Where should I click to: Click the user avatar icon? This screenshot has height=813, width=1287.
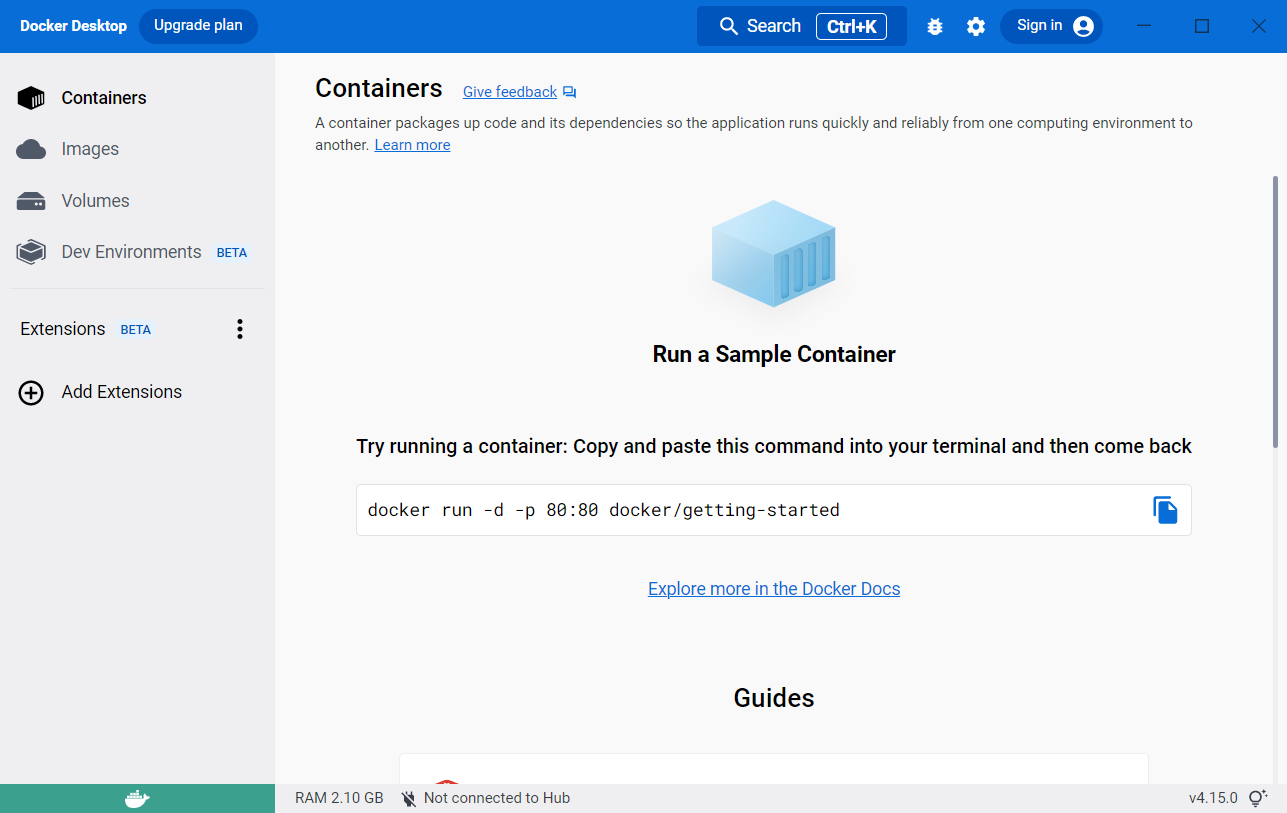1083,27
